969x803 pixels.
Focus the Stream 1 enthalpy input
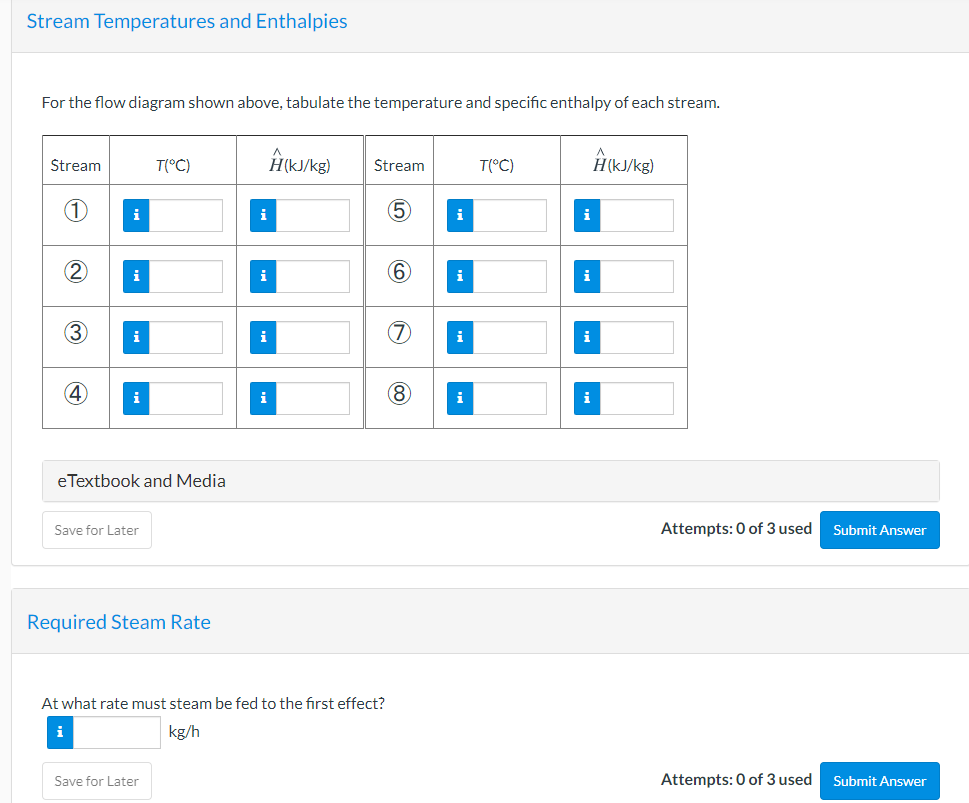(313, 215)
